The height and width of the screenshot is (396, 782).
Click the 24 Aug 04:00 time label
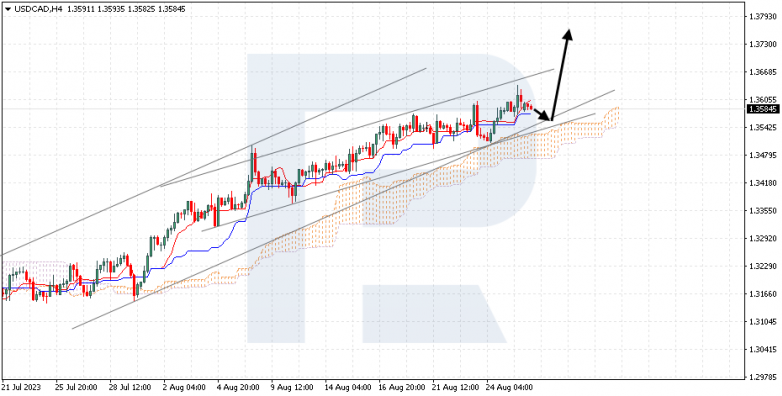tap(509, 388)
